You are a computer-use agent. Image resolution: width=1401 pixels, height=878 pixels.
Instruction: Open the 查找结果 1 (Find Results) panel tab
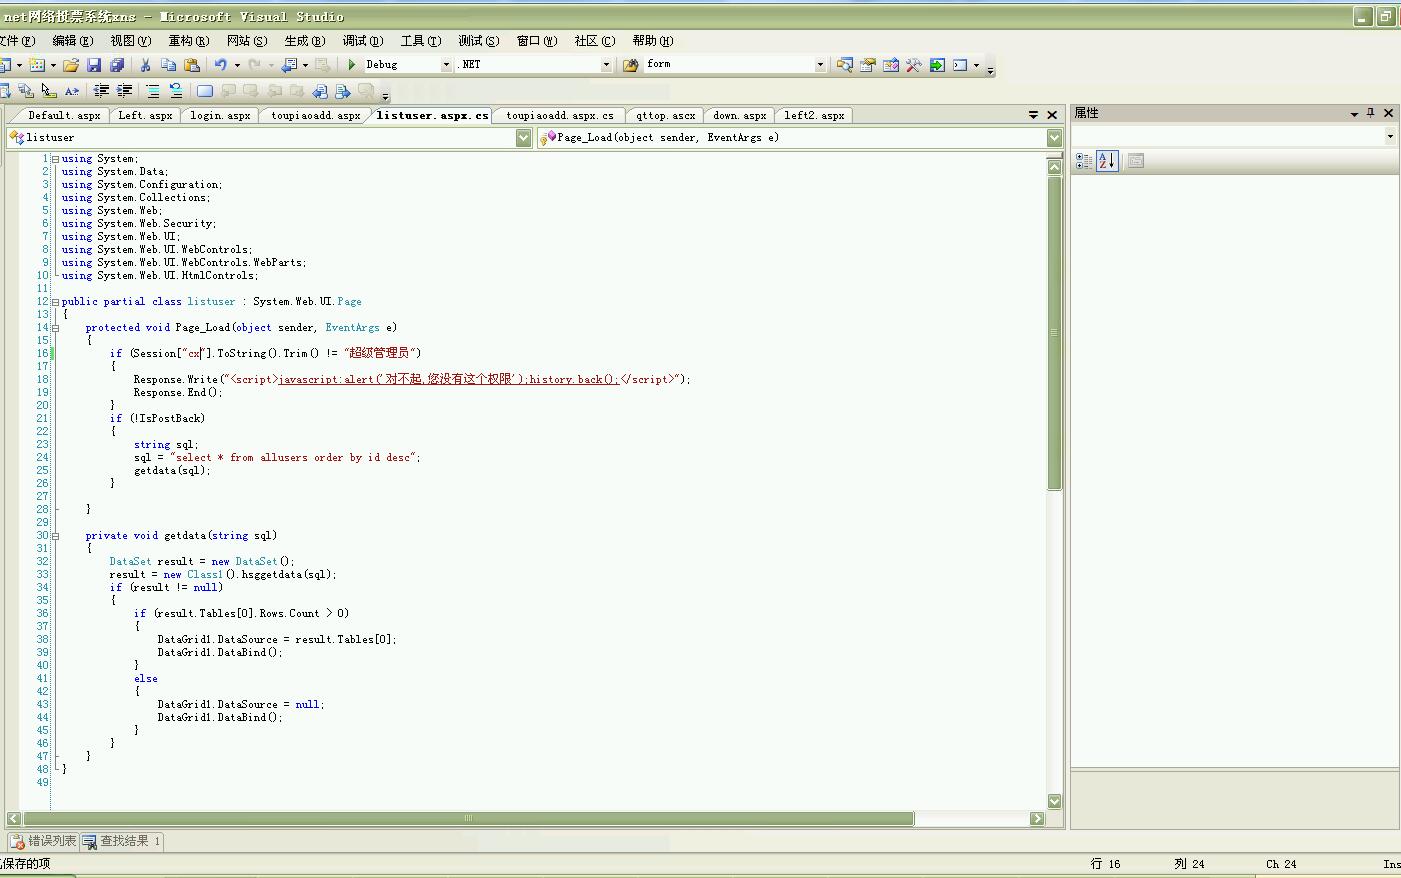(122, 841)
